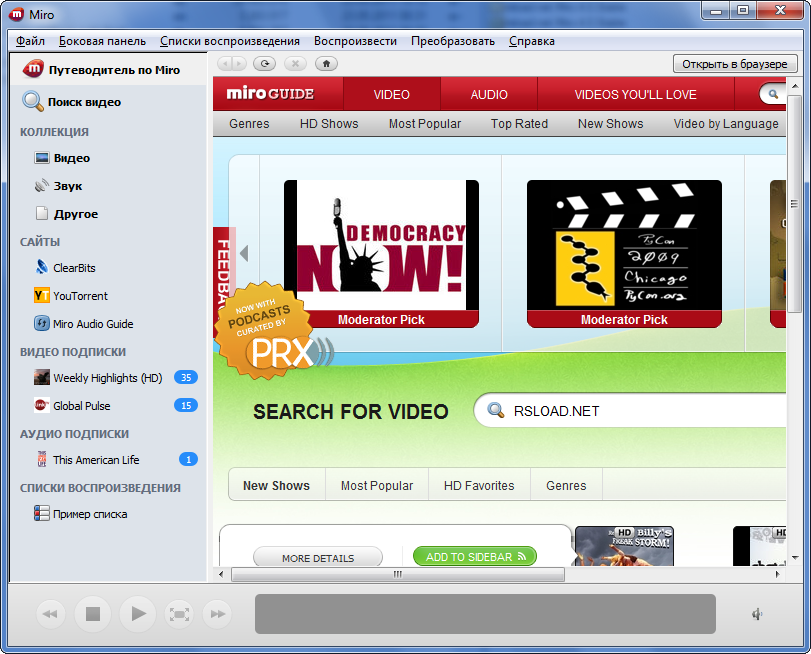
Task: Select the HD Favorites tab
Action: click(x=479, y=485)
